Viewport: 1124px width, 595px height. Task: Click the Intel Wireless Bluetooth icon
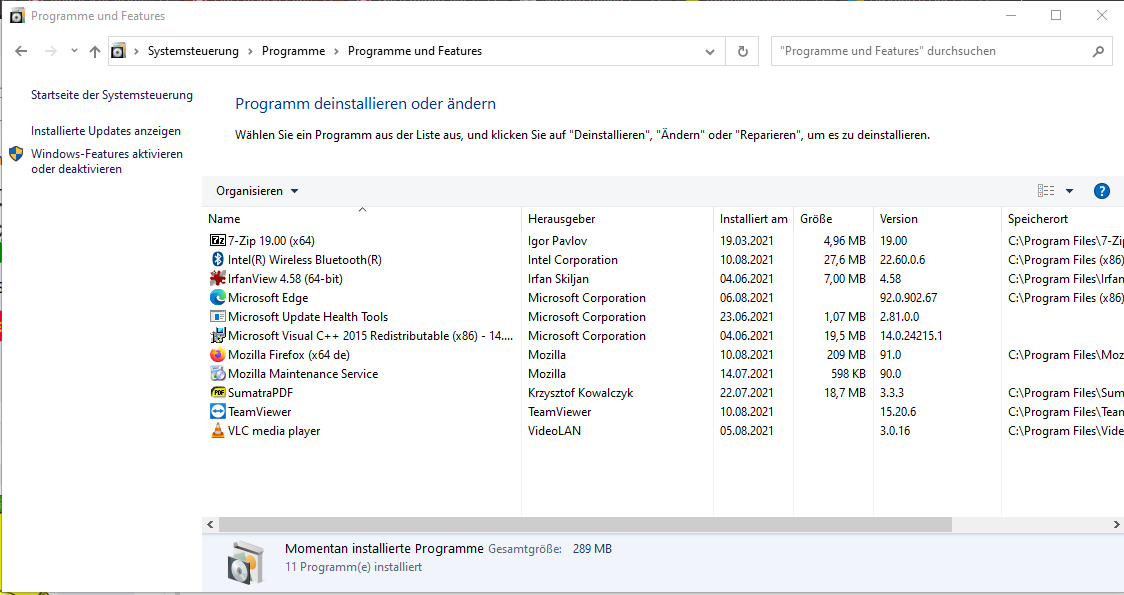tap(218, 260)
